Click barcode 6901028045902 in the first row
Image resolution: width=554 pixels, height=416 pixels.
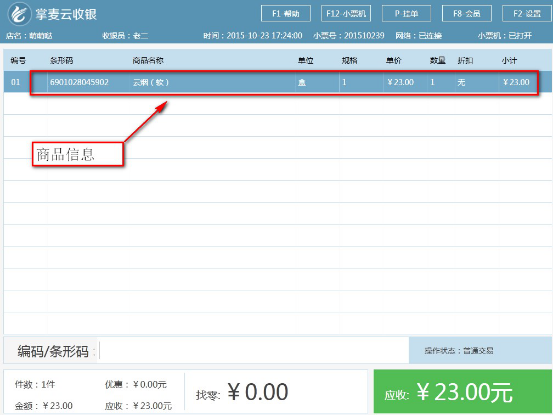(x=79, y=82)
